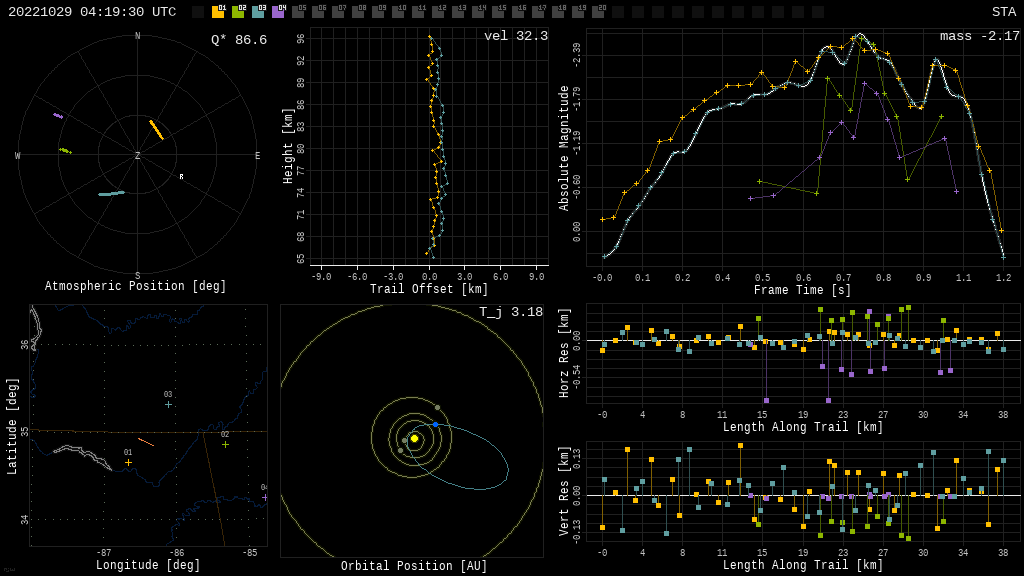Click the 'vel 32.3' velocity label
Viewport: 1024px width, 576px height.
515,37
